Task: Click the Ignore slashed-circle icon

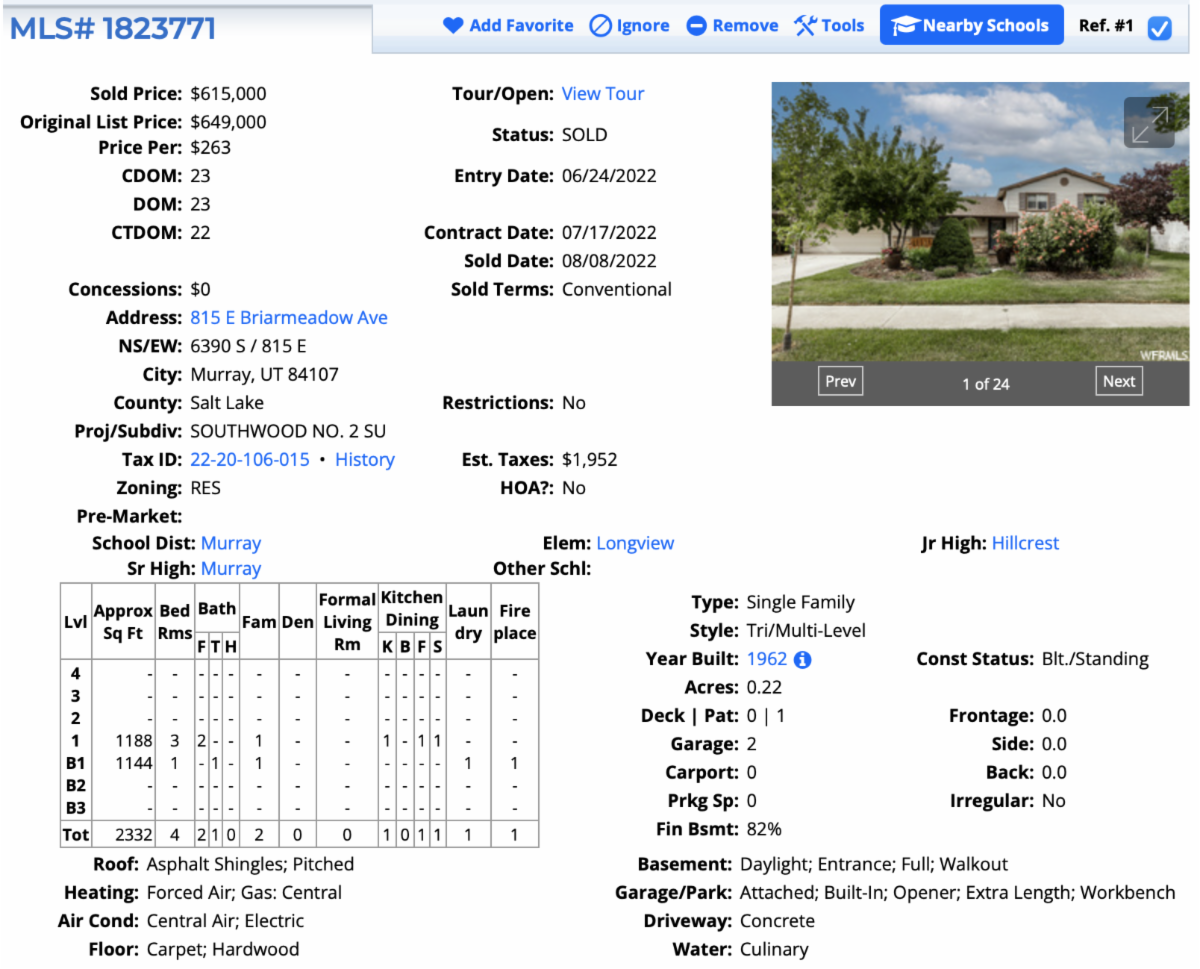Action: coord(600,25)
